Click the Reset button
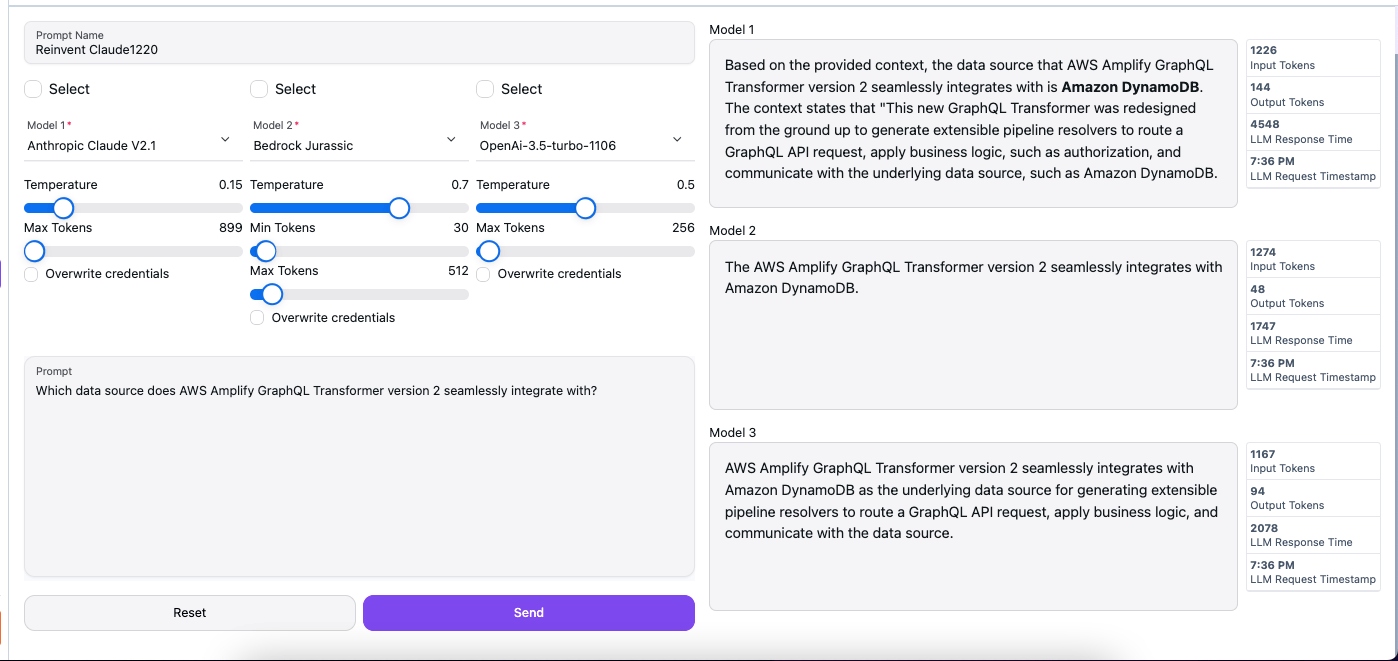1398x661 pixels. pos(190,613)
